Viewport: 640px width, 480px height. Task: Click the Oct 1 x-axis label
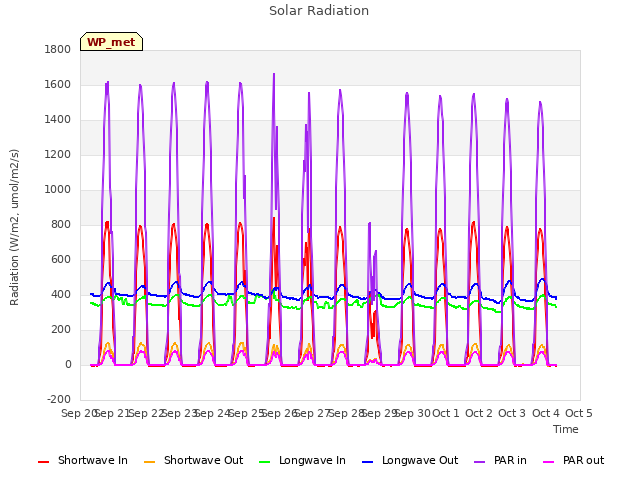pos(446,413)
